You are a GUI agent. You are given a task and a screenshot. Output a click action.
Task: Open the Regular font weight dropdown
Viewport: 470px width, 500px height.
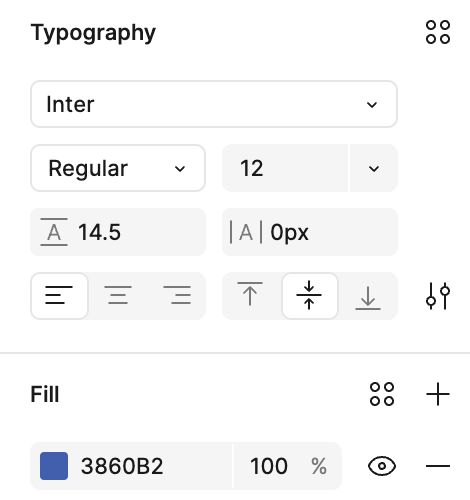tap(118, 168)
